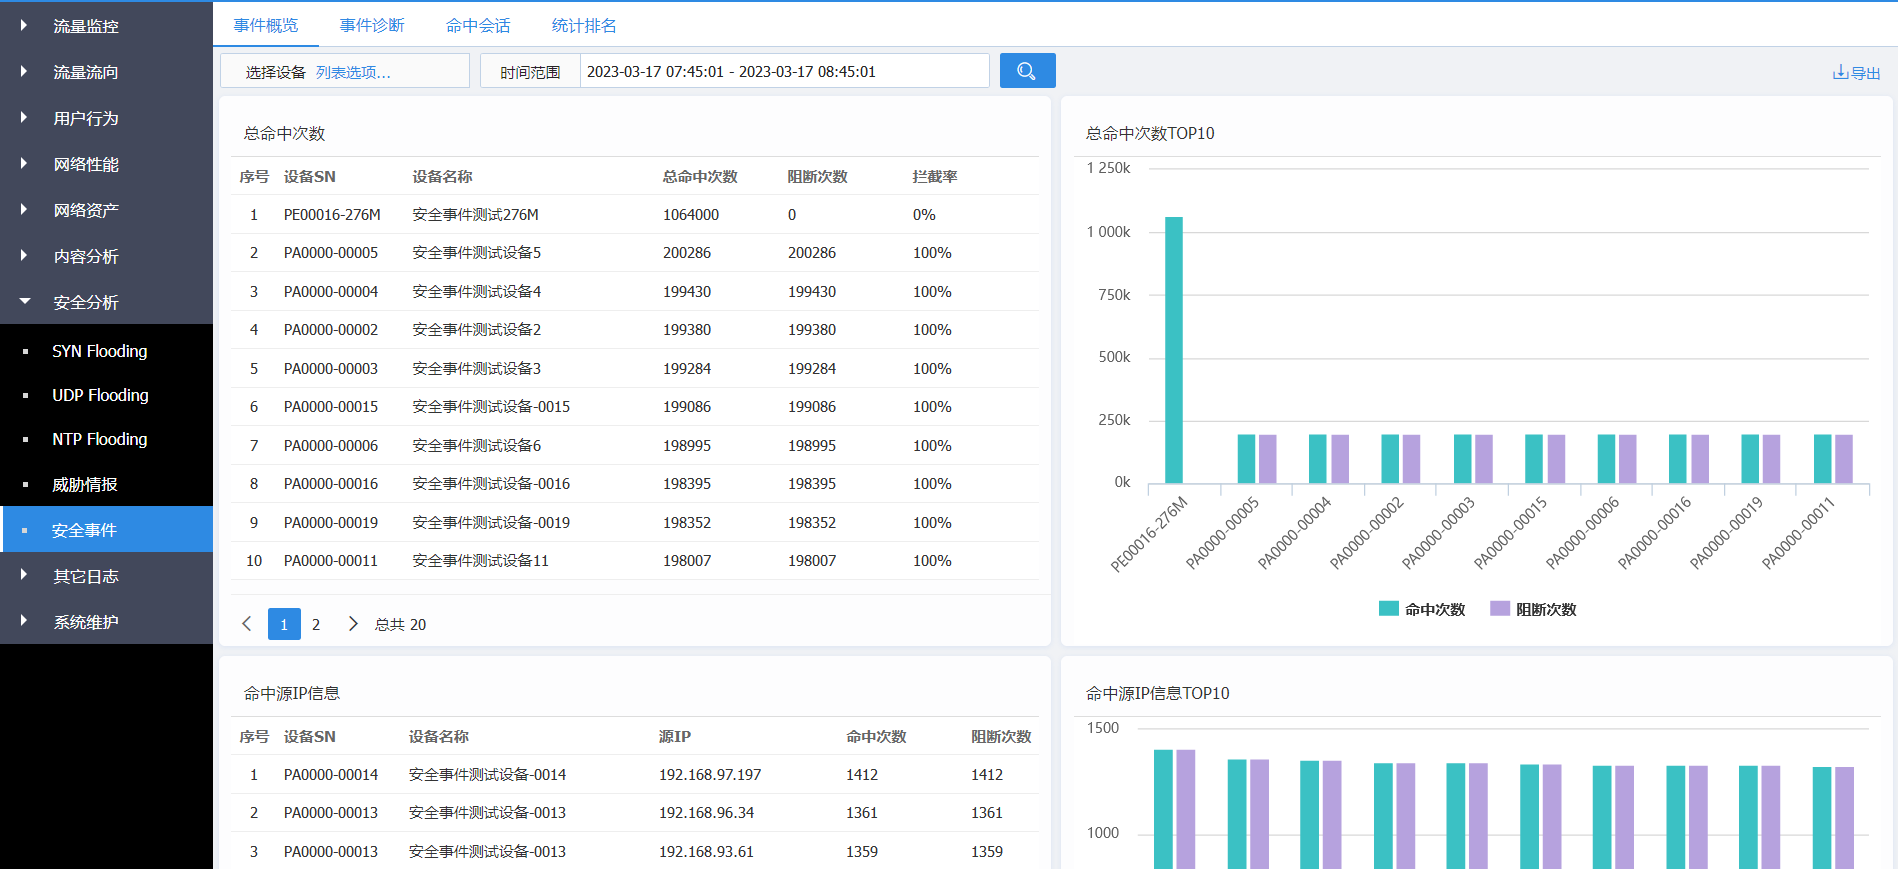Viewport: 1898px width, 869px height.
Task: Go to next page arrow in pagination
Action: pos(353,624)
